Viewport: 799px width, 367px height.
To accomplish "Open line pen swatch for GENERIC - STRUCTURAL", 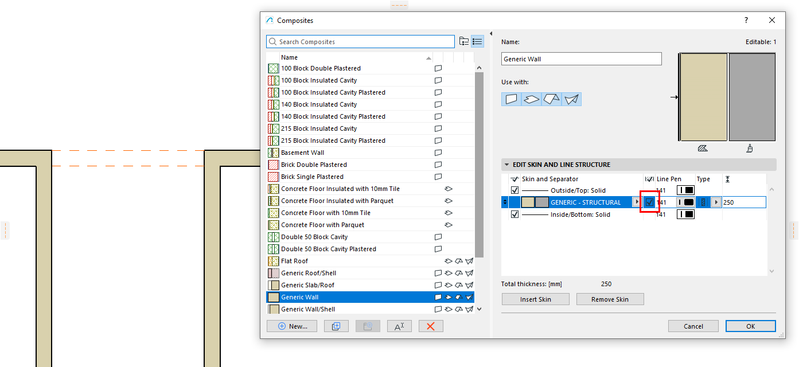I will (685, 202).
